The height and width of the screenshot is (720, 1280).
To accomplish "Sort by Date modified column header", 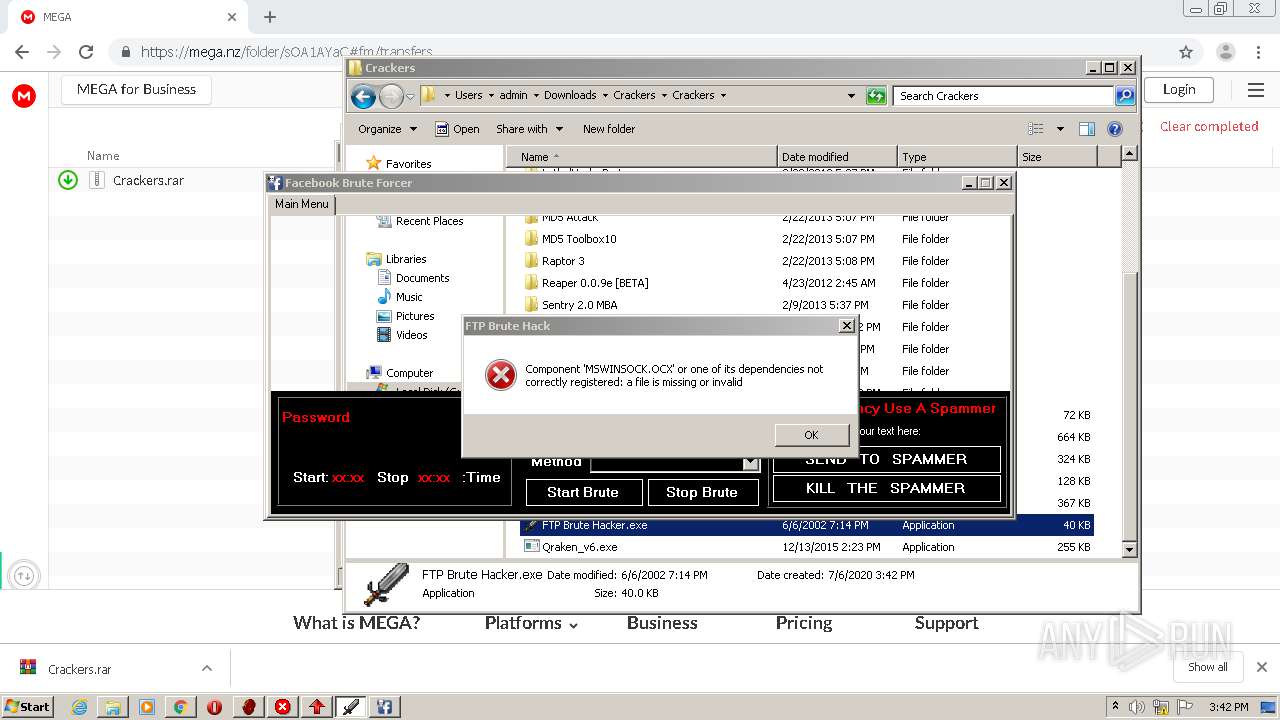I will (837, 157).
